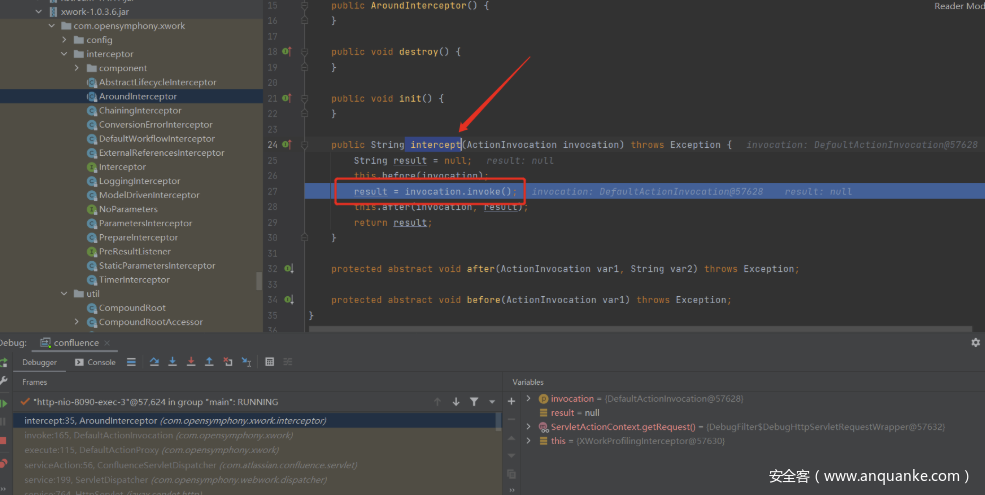Expand the component folder in tree
Image resolution: width=985 pixels, height=495 pixels.
(77, 68)
